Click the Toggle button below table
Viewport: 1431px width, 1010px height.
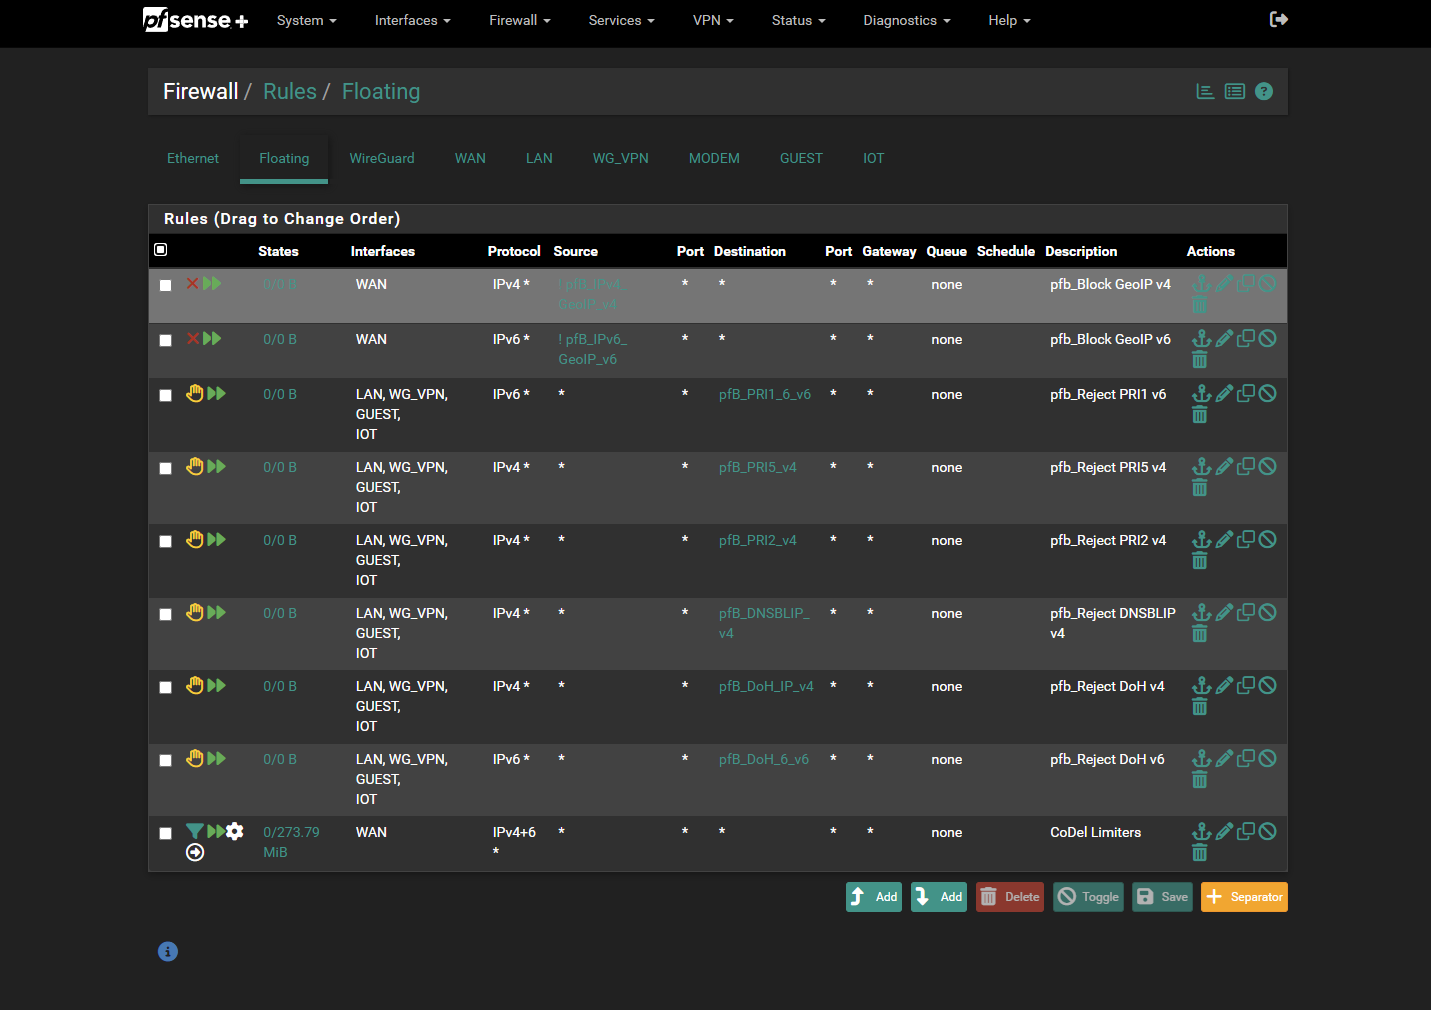click(x=1088, y=897)
